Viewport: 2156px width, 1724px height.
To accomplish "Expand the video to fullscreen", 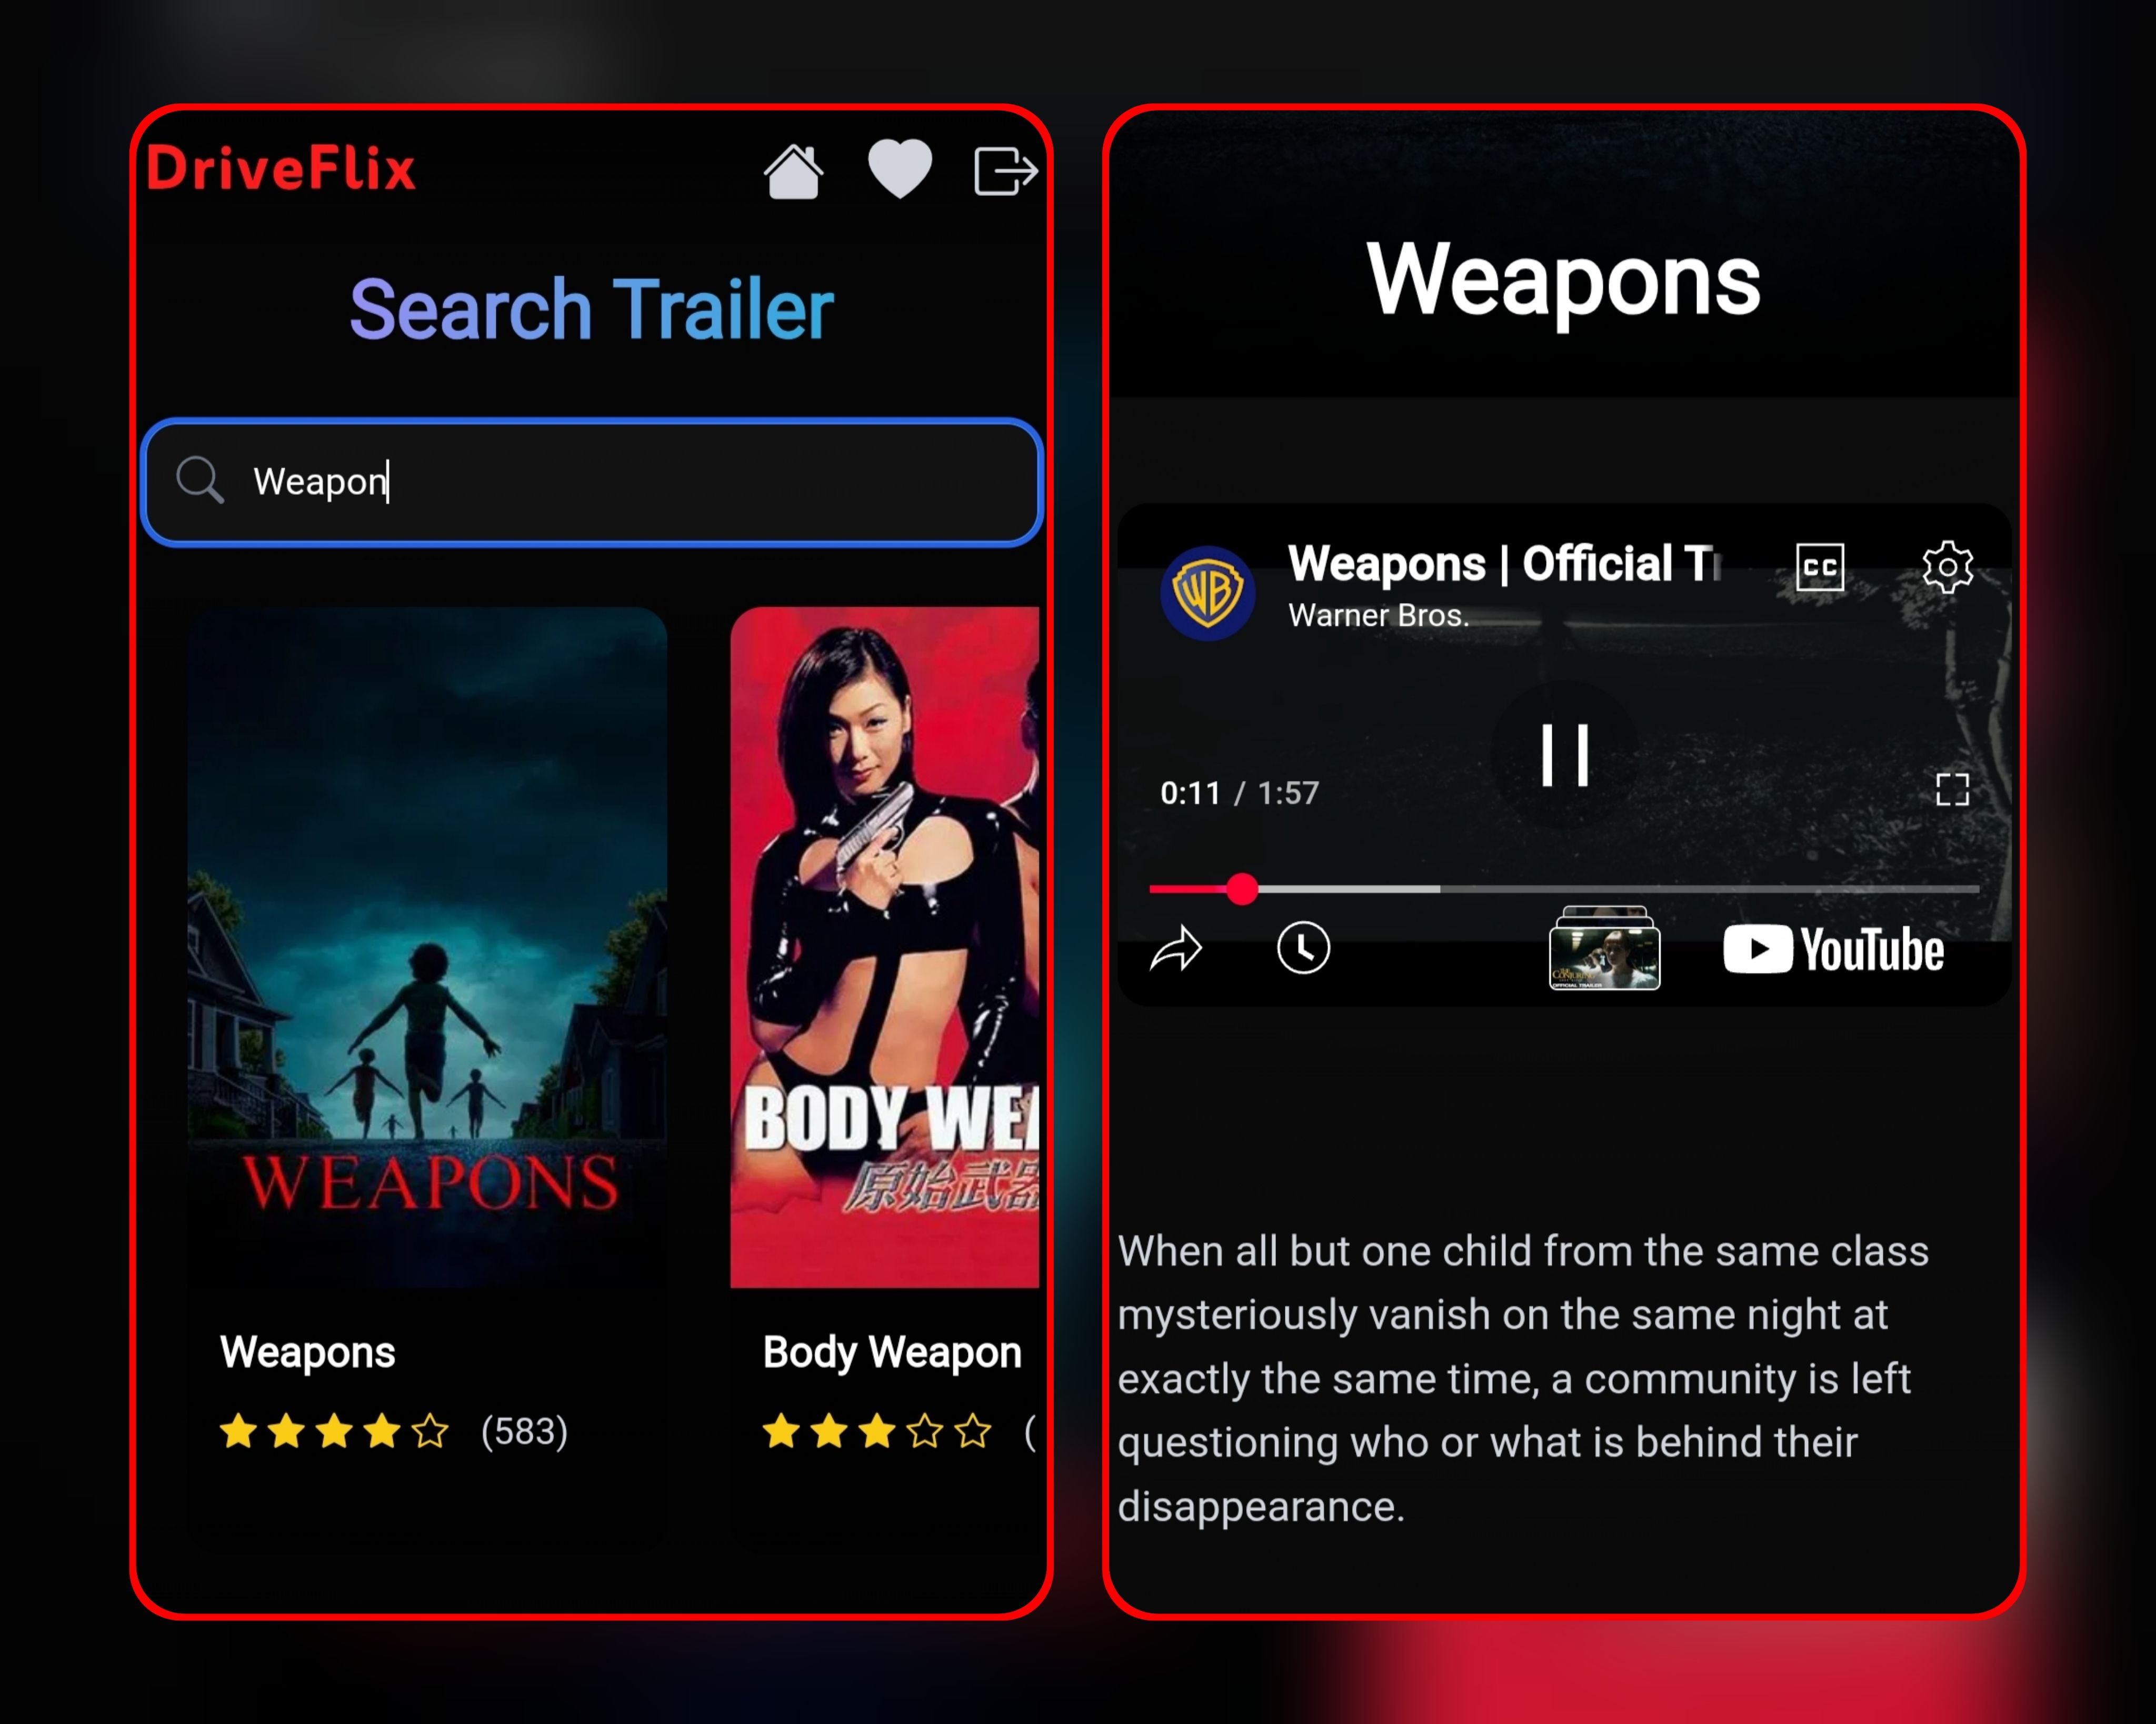I will 1952,789.
